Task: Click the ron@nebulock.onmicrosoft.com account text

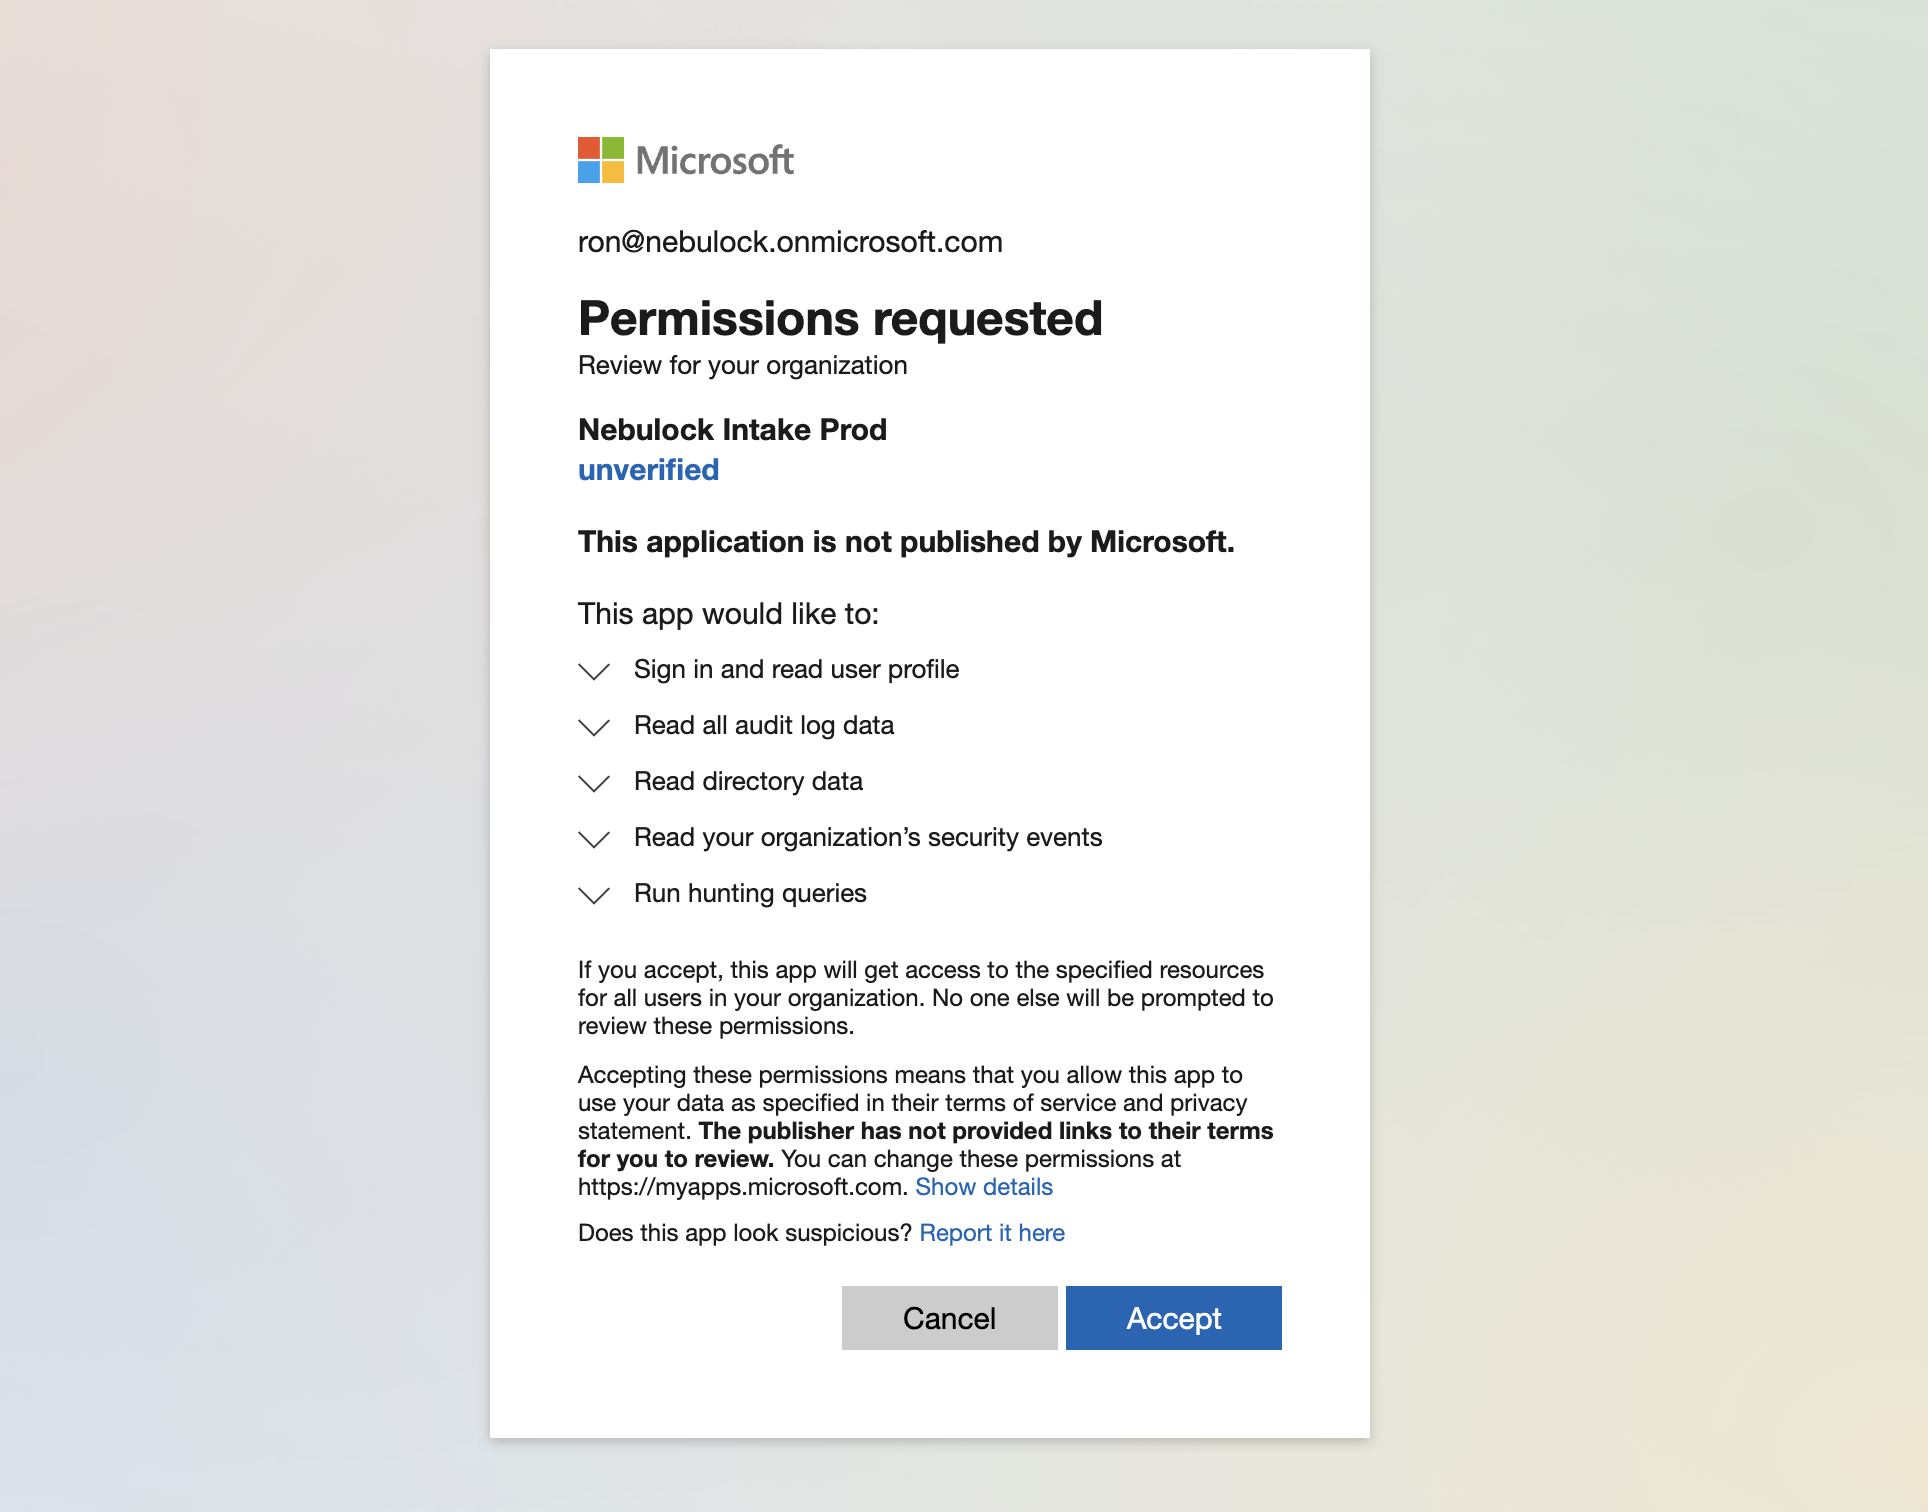Action: (790, 242)
